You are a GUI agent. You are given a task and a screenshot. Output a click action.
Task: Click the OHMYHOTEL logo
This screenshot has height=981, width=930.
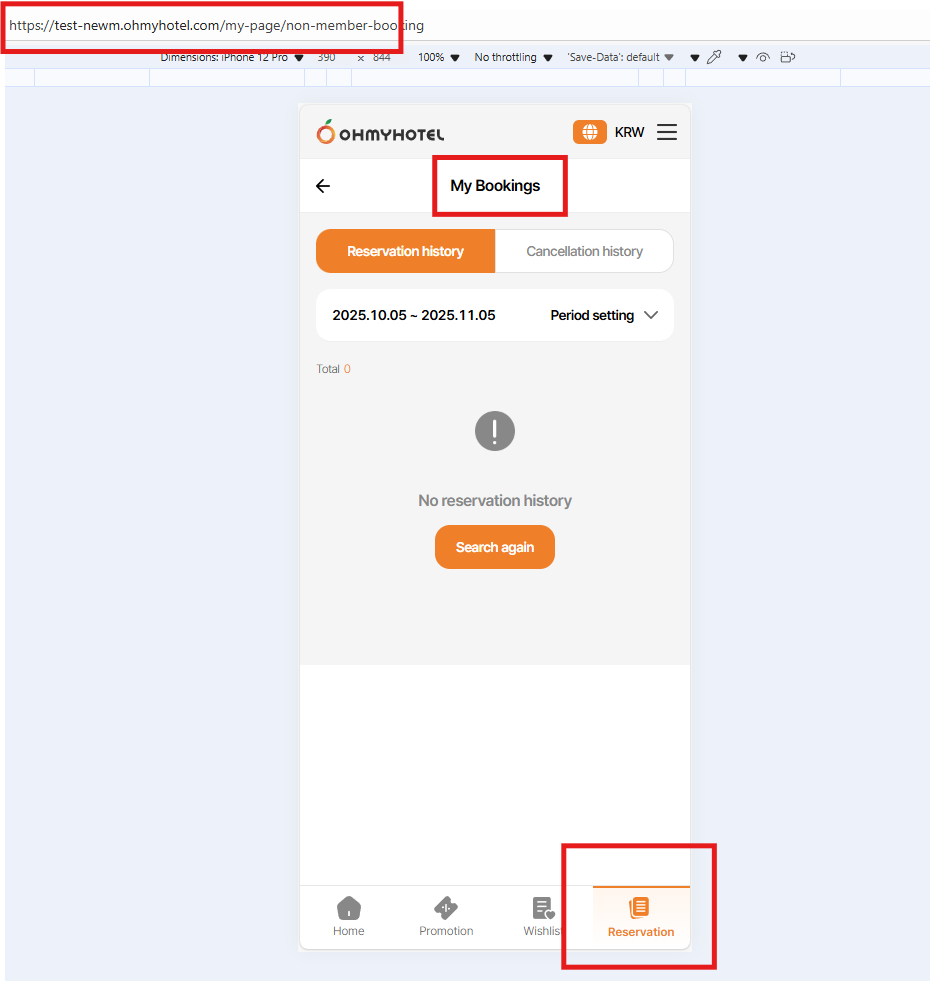[380, 132]
